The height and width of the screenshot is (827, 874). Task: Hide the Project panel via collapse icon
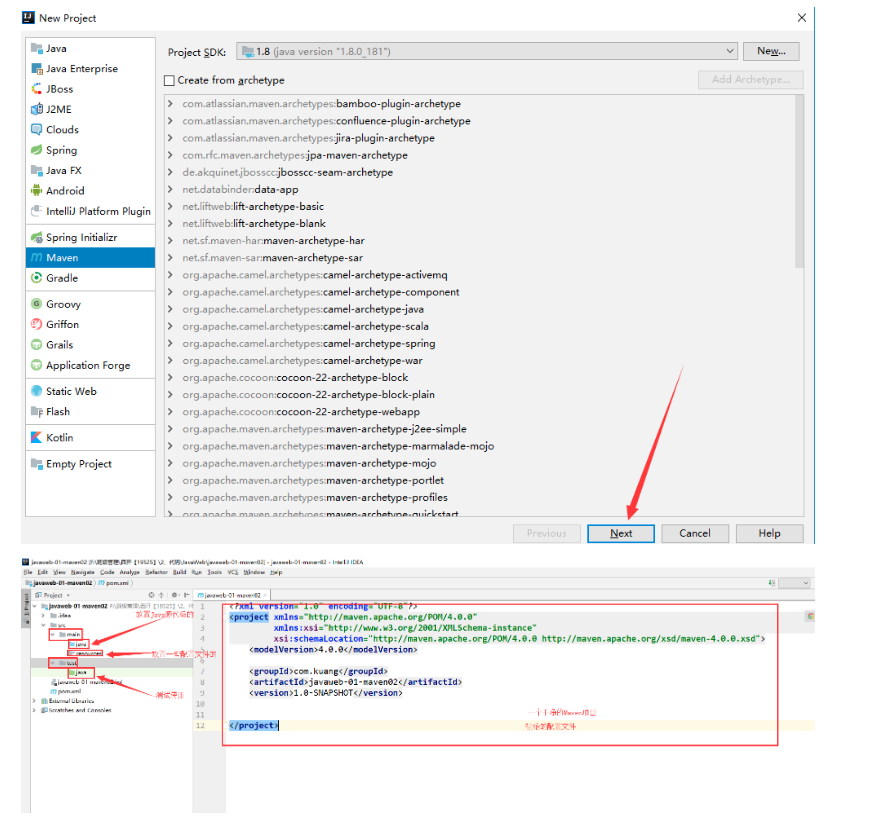[x=186, y=595]
